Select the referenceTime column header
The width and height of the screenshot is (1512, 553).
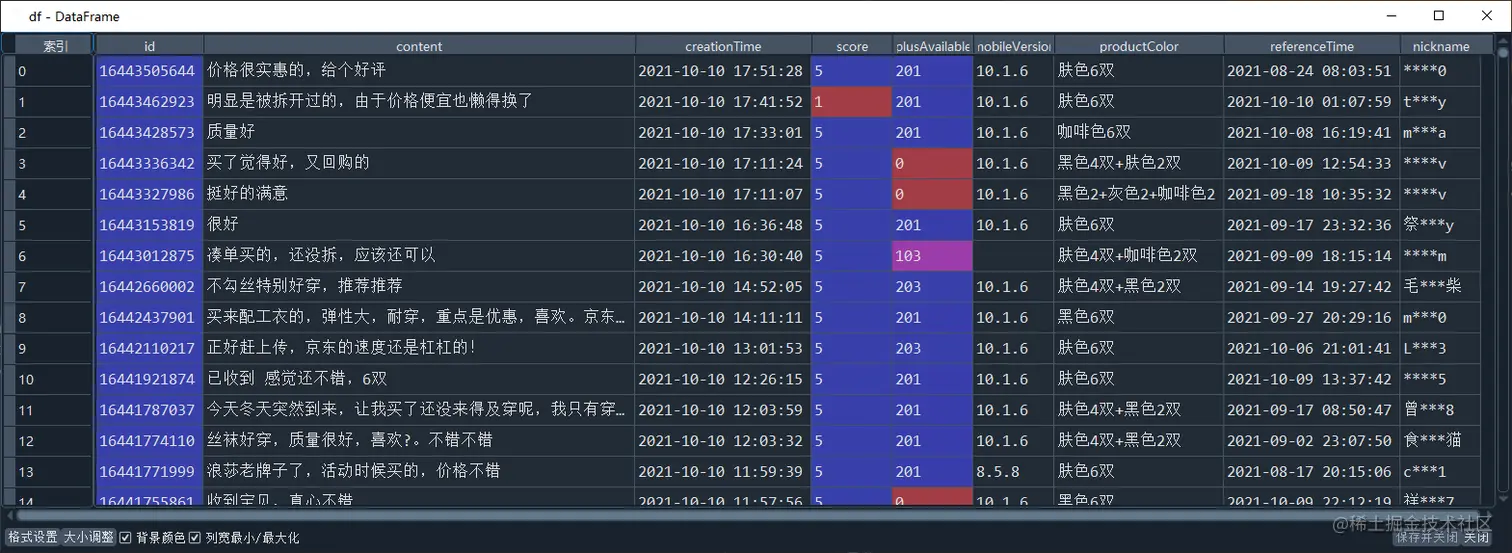tap(1312, 46)
